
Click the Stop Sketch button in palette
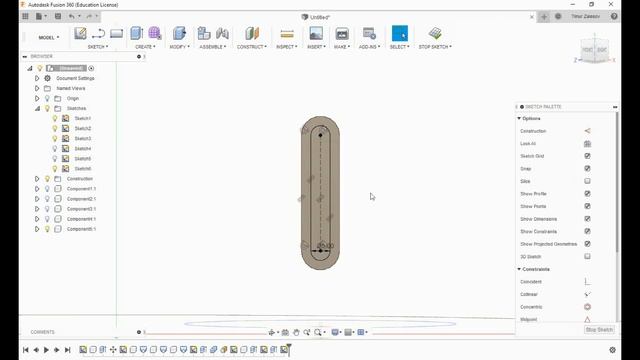[x=599, y=330]
